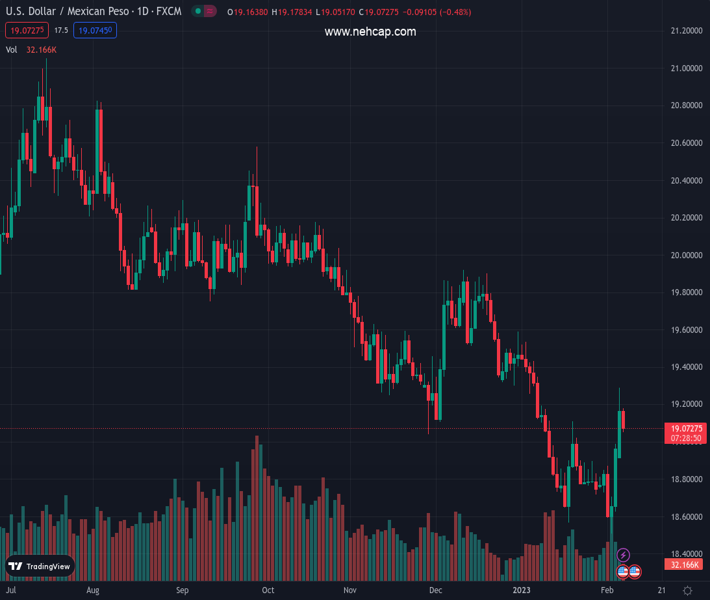
Task: Click the Dec label on time axis
Action: [435, 590]
